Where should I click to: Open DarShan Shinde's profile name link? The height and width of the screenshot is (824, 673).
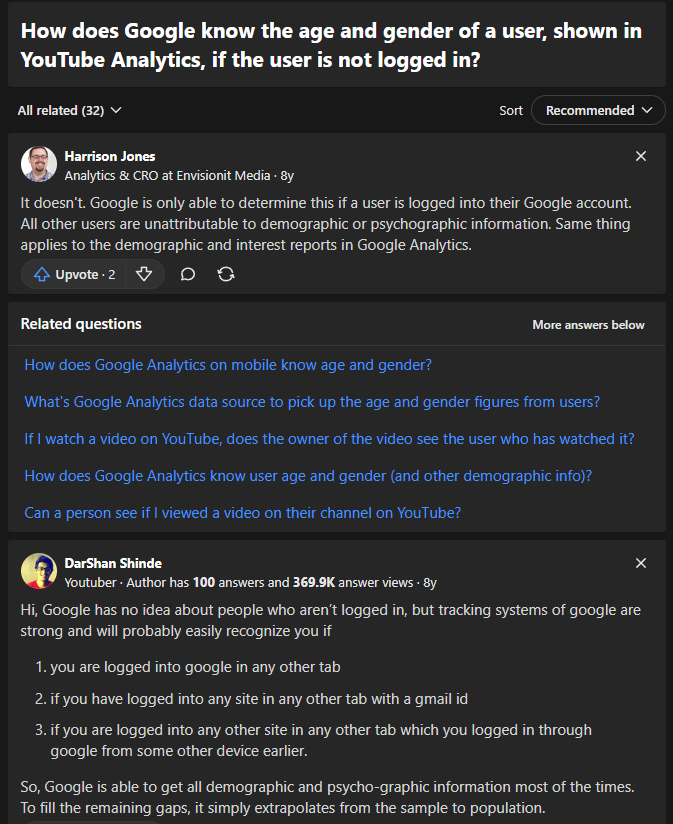(x=113, y=563)
